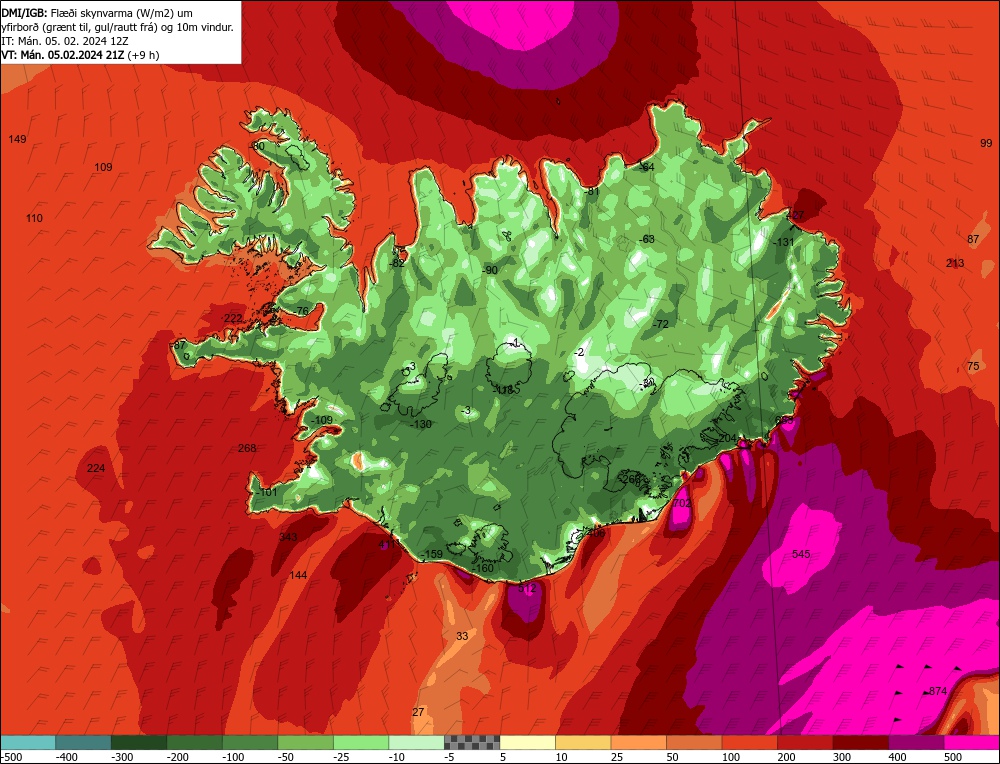The image size is (1000, 764).
Task: Click the initial time line 'IT: Mán. 05. 02. 2024 12Z'
Action: [65, 41]
